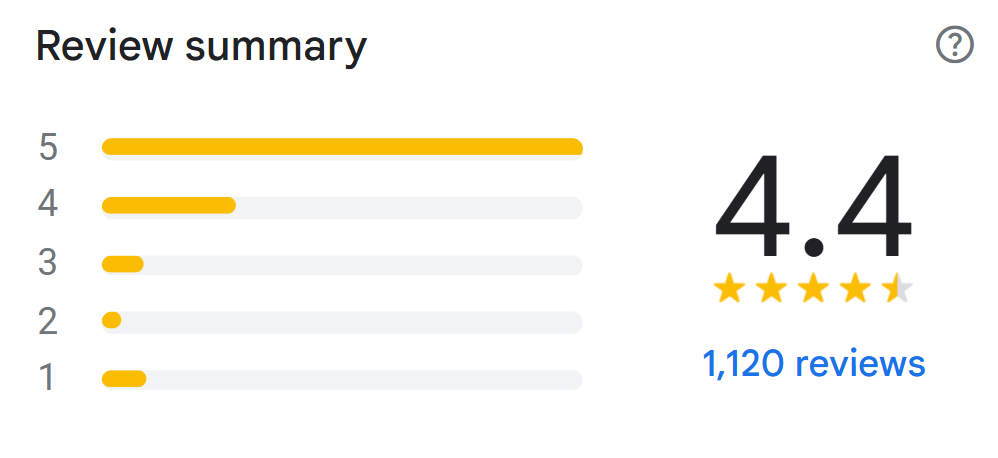Image resolution: width=998 pixels, height=458 pixels.
Task: Click the yellow fill of the 3-star bar
Action: click(x=123, y=265)
